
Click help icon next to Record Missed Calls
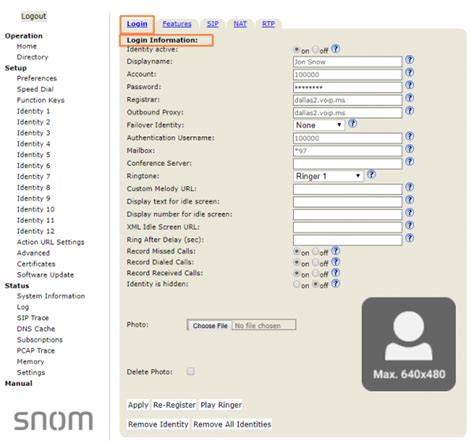(x=336, y=251)
